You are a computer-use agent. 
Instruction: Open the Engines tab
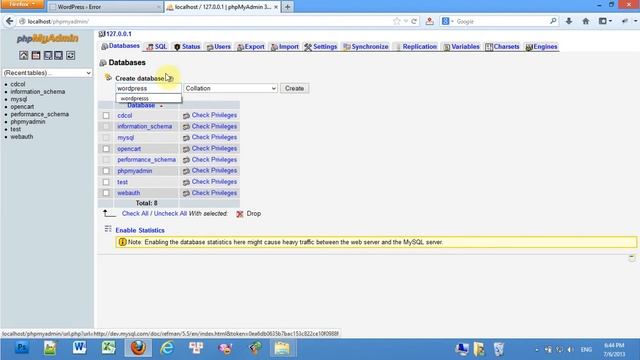(x=541, y=47)
